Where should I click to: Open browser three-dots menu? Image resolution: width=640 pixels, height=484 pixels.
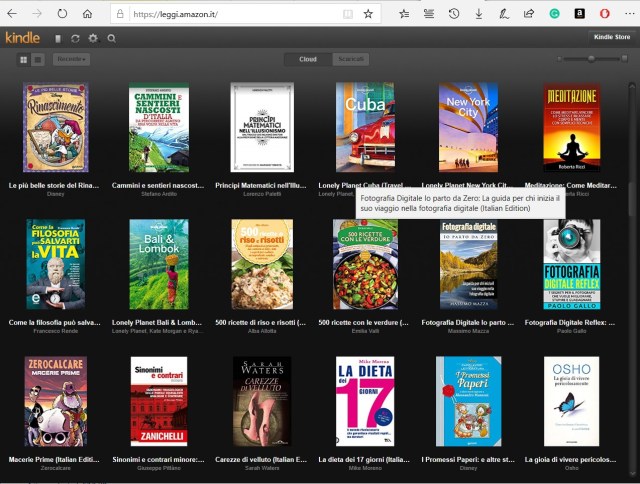(x=628, y=14)
